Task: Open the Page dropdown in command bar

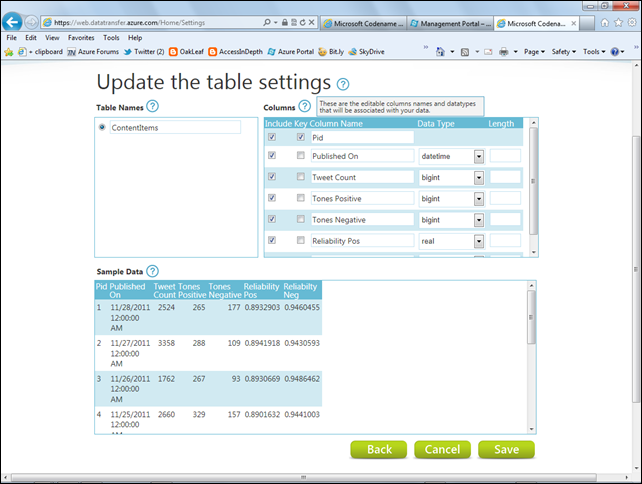Action: pyautogui.click(x=534, y=52)
